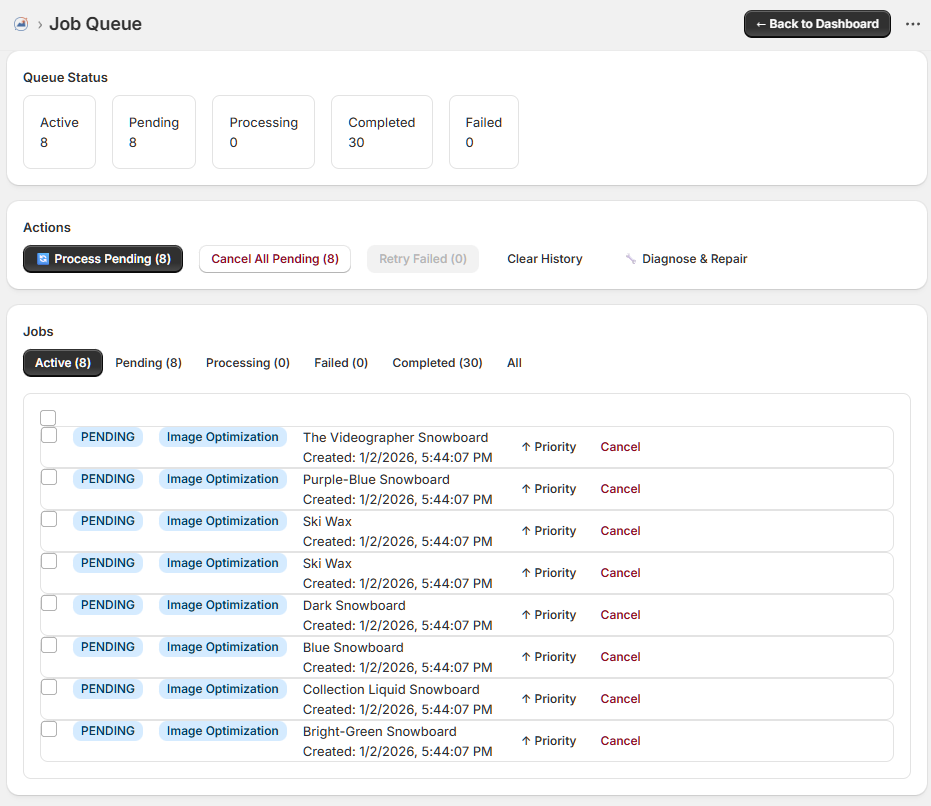Prioritize the Bright-Green Snowboard job

(549, 741)
